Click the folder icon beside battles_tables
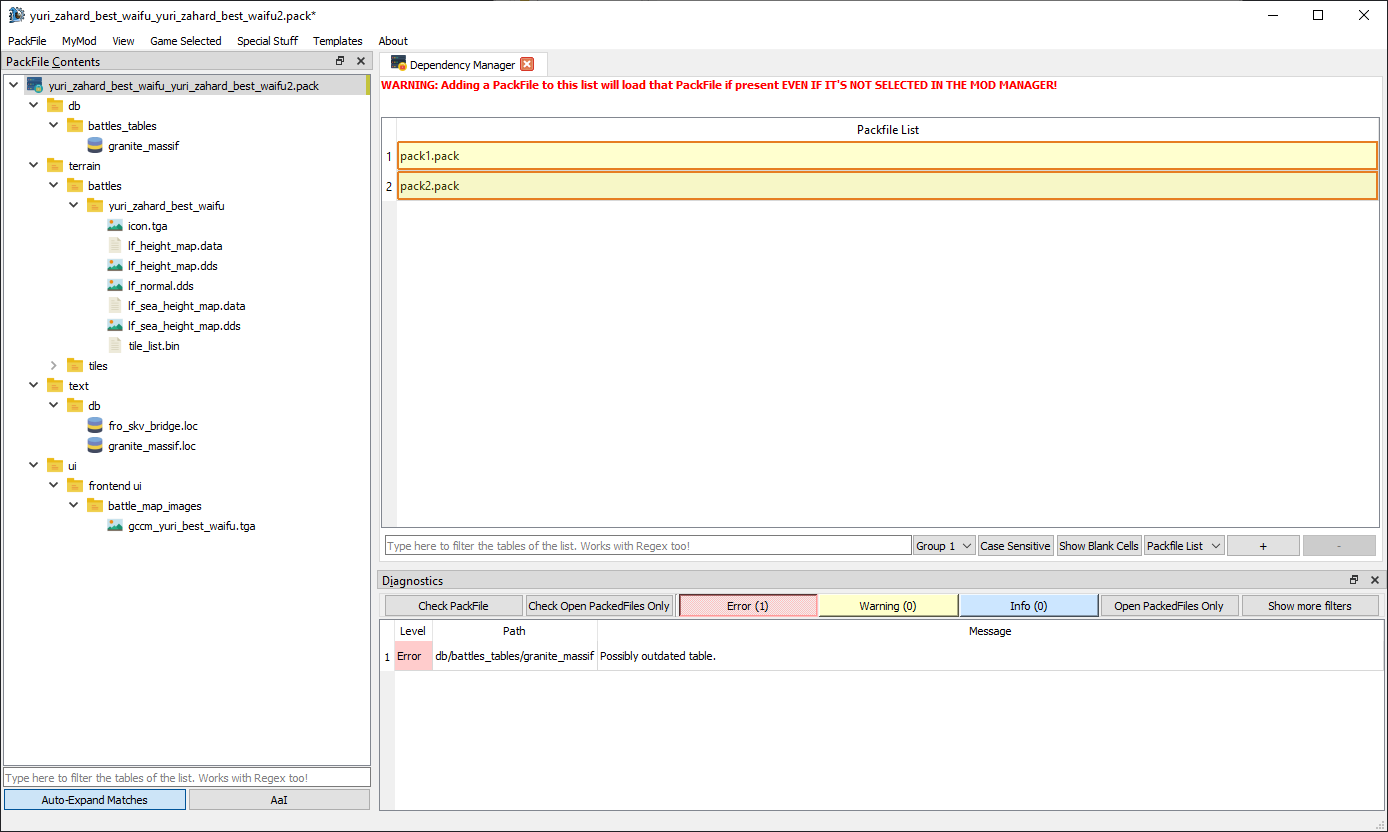Viewport: 1388px width, 832px height. coord(75,126)
